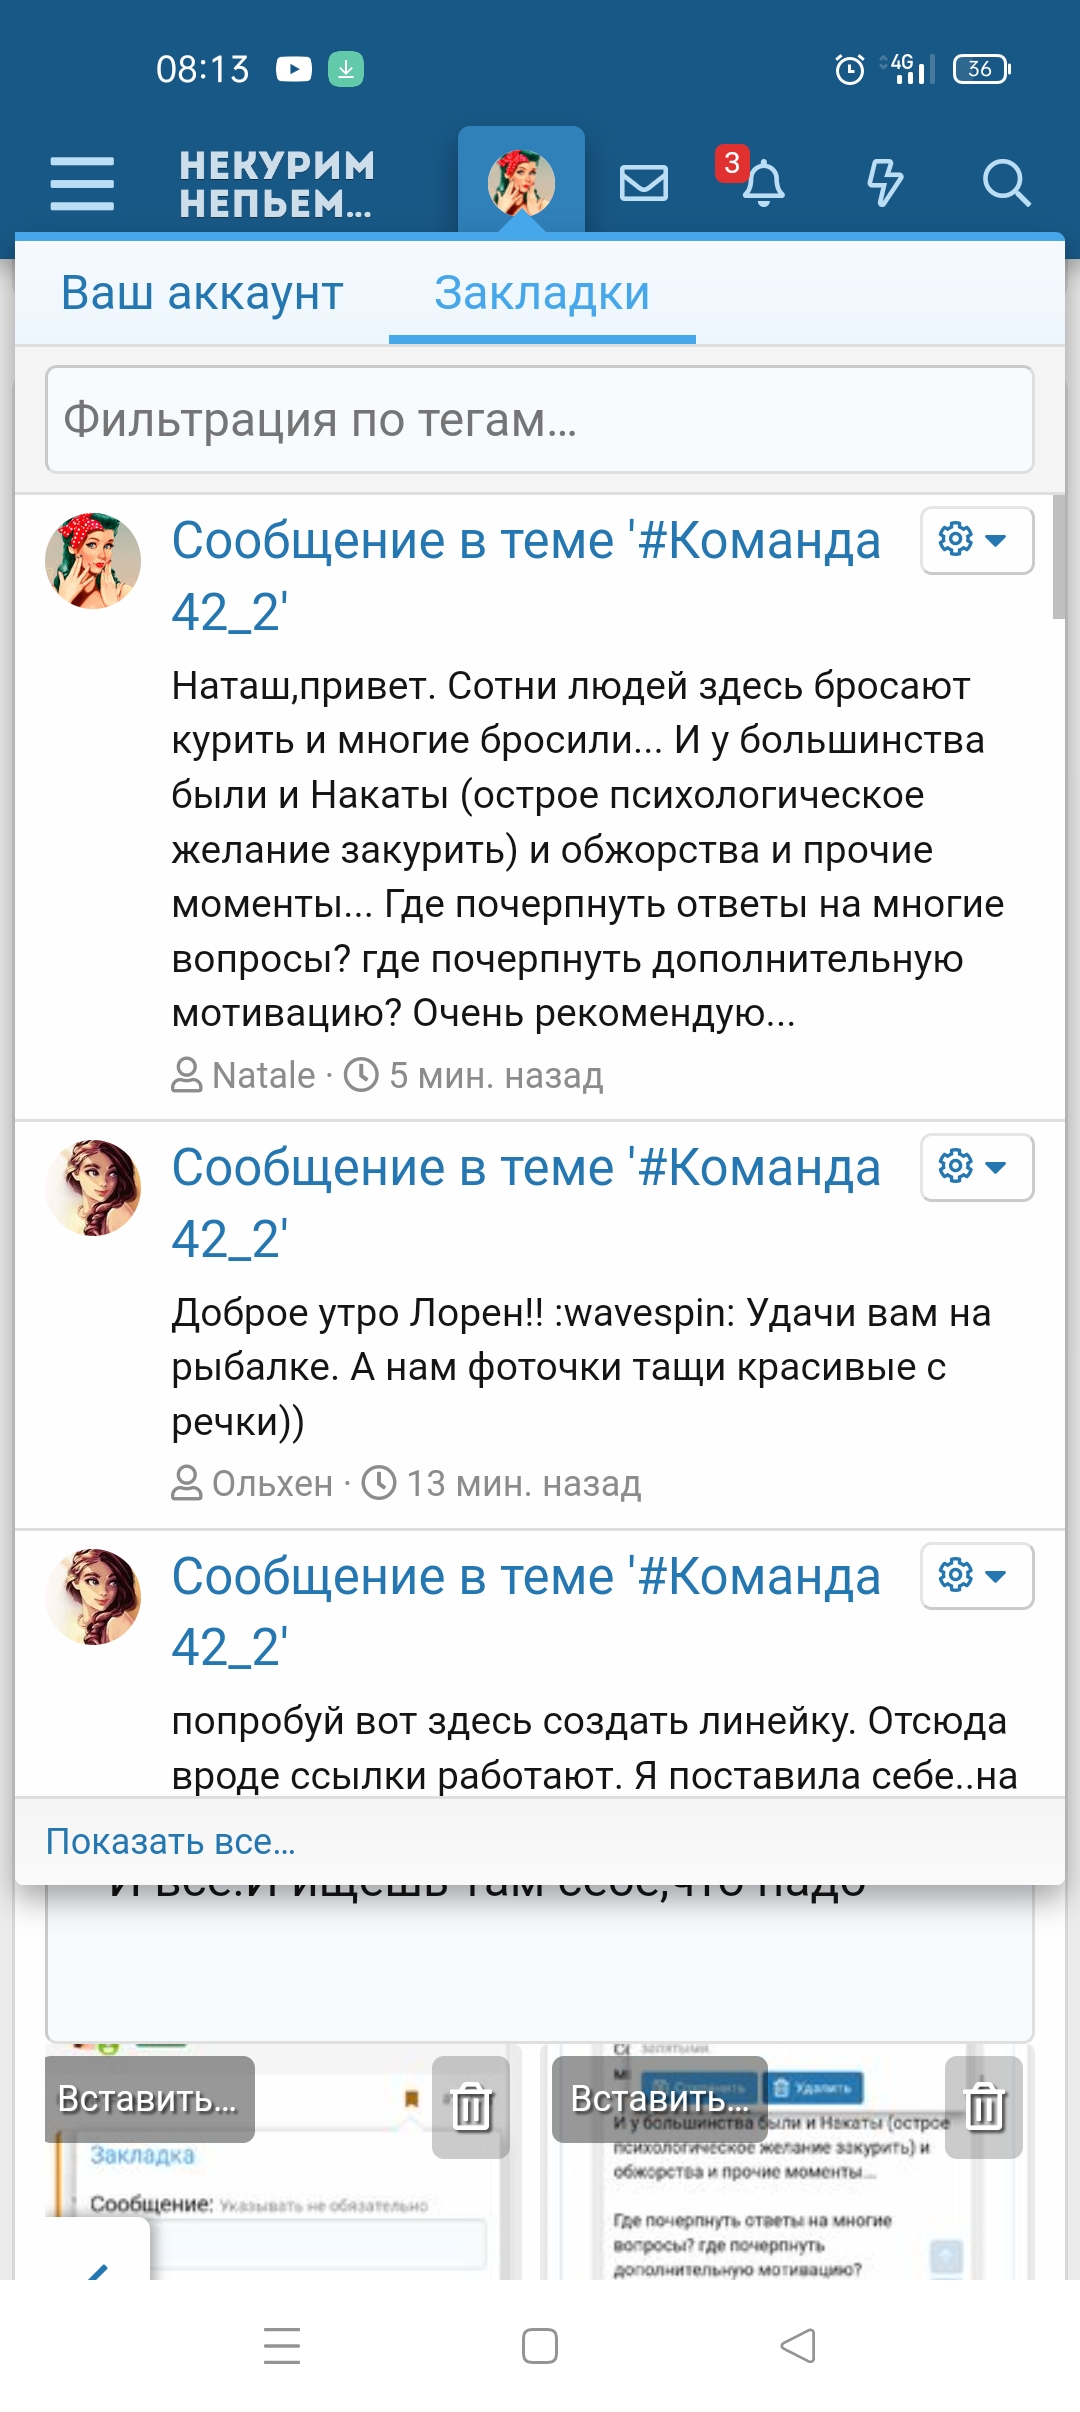Viewport: 1080px width, 2412px height.
Task: Open gear menu on Ольхен's bookmark
Action: point(975,1167)
